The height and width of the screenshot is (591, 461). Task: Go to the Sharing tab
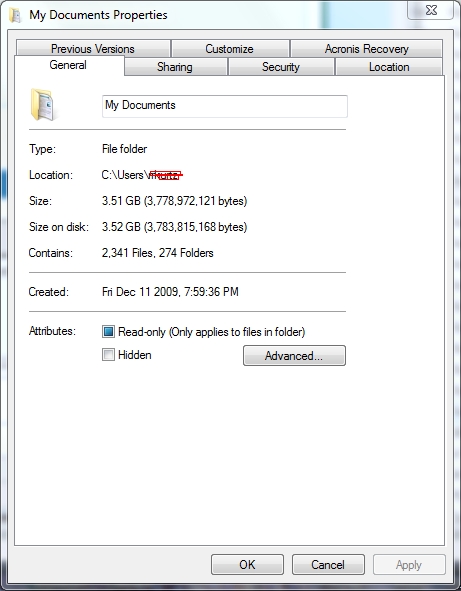click(175, 67)
